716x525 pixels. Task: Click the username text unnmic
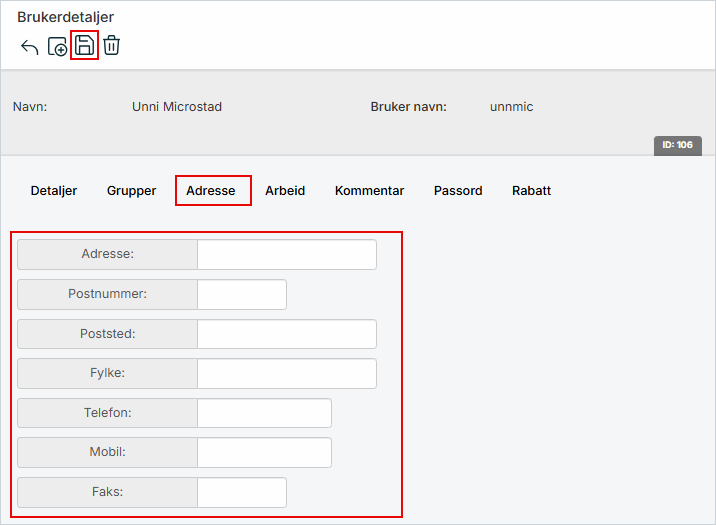[511, 107]
